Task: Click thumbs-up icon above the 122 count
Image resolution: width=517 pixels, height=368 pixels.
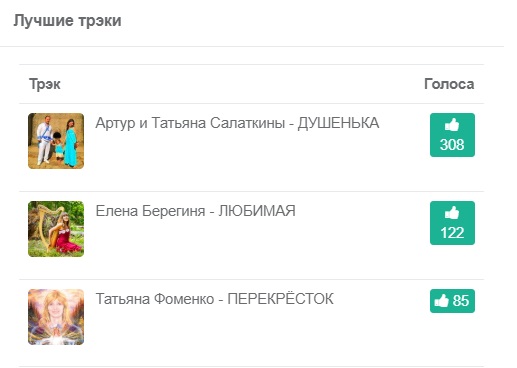Action: click(x=452, y=213)
